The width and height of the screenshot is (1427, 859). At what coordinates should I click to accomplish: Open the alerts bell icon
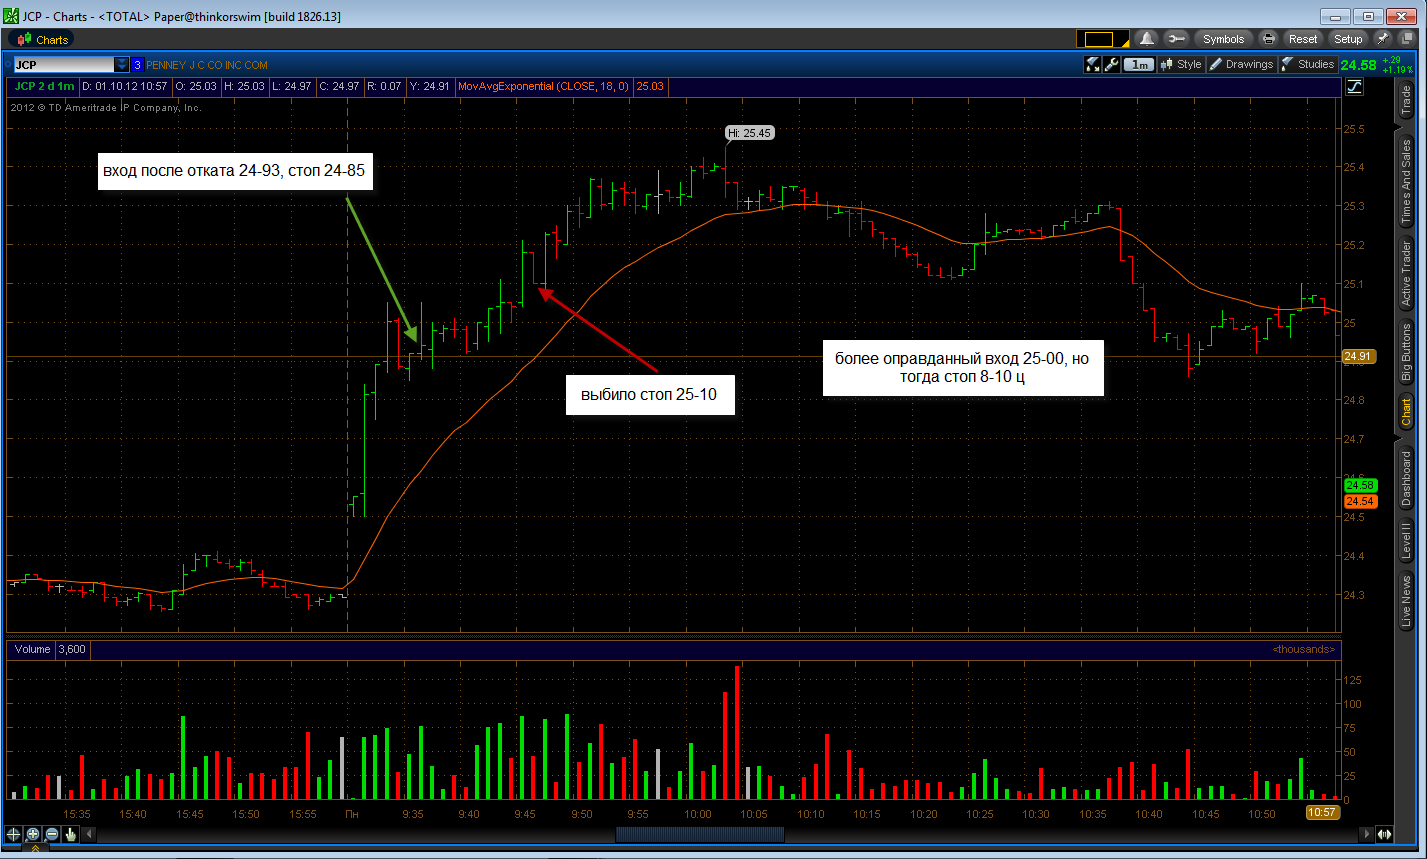tap(1146, 39)
